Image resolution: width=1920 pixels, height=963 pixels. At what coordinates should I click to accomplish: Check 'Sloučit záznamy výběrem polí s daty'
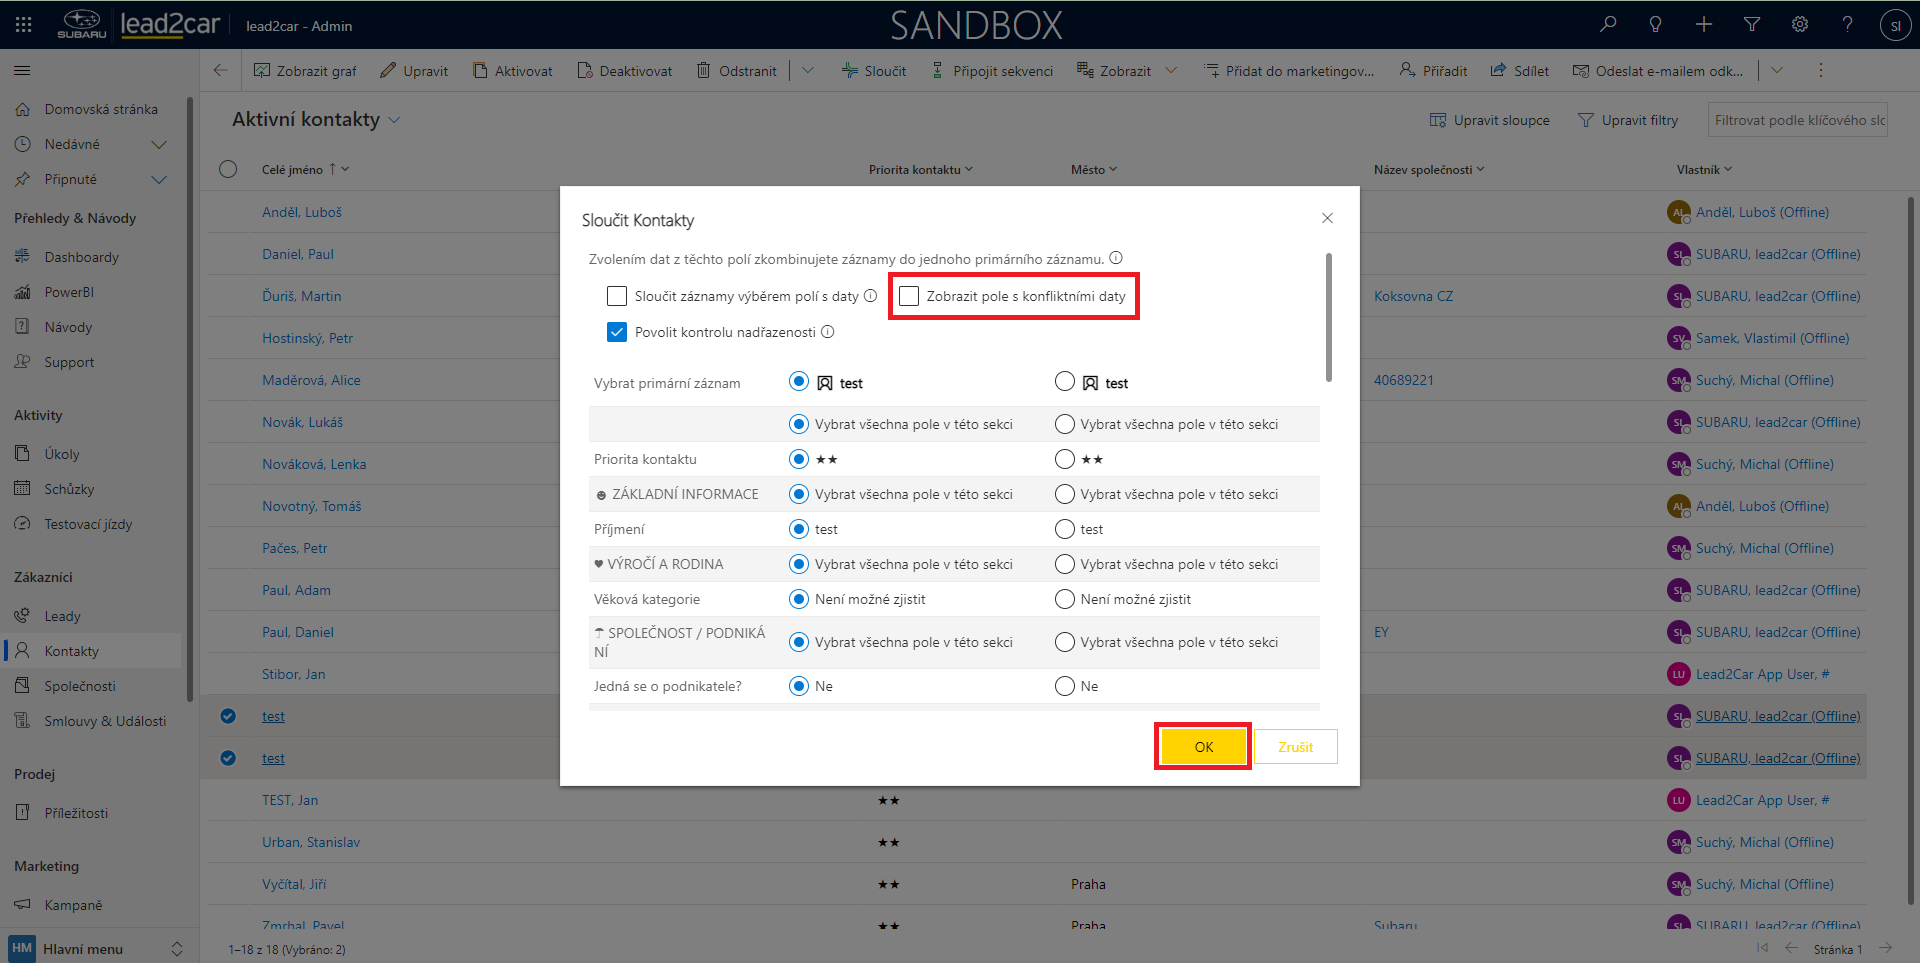[x=617, y=296]
